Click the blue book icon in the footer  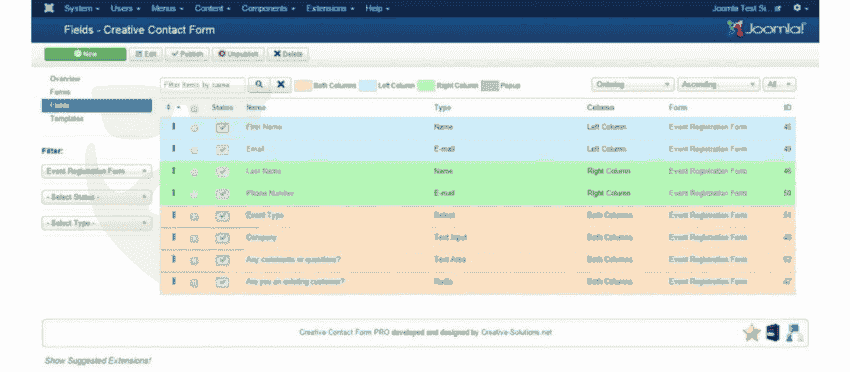772,332
